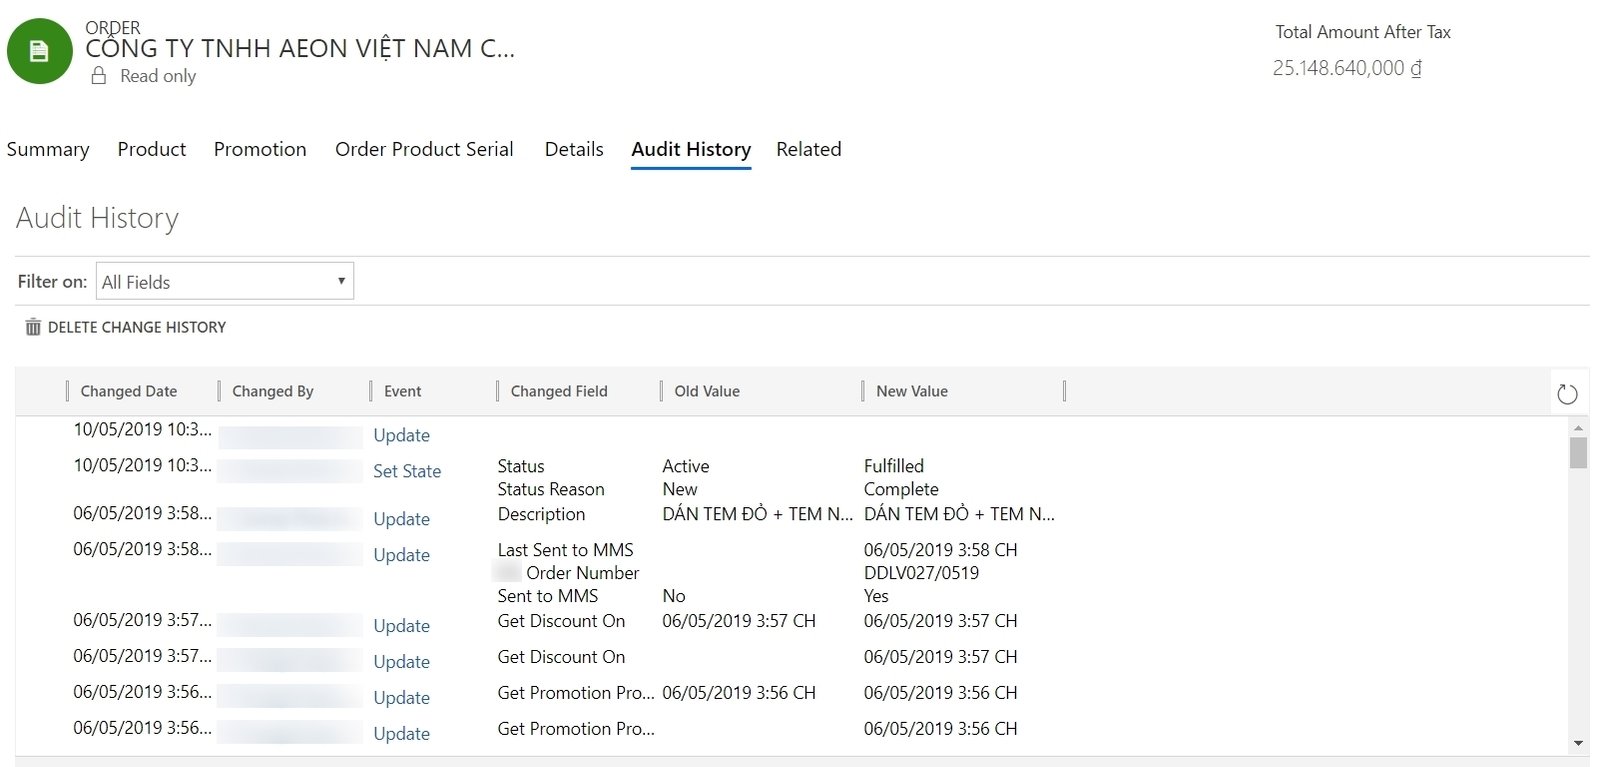Open Update link for the Description change

[x=402, y=519]
